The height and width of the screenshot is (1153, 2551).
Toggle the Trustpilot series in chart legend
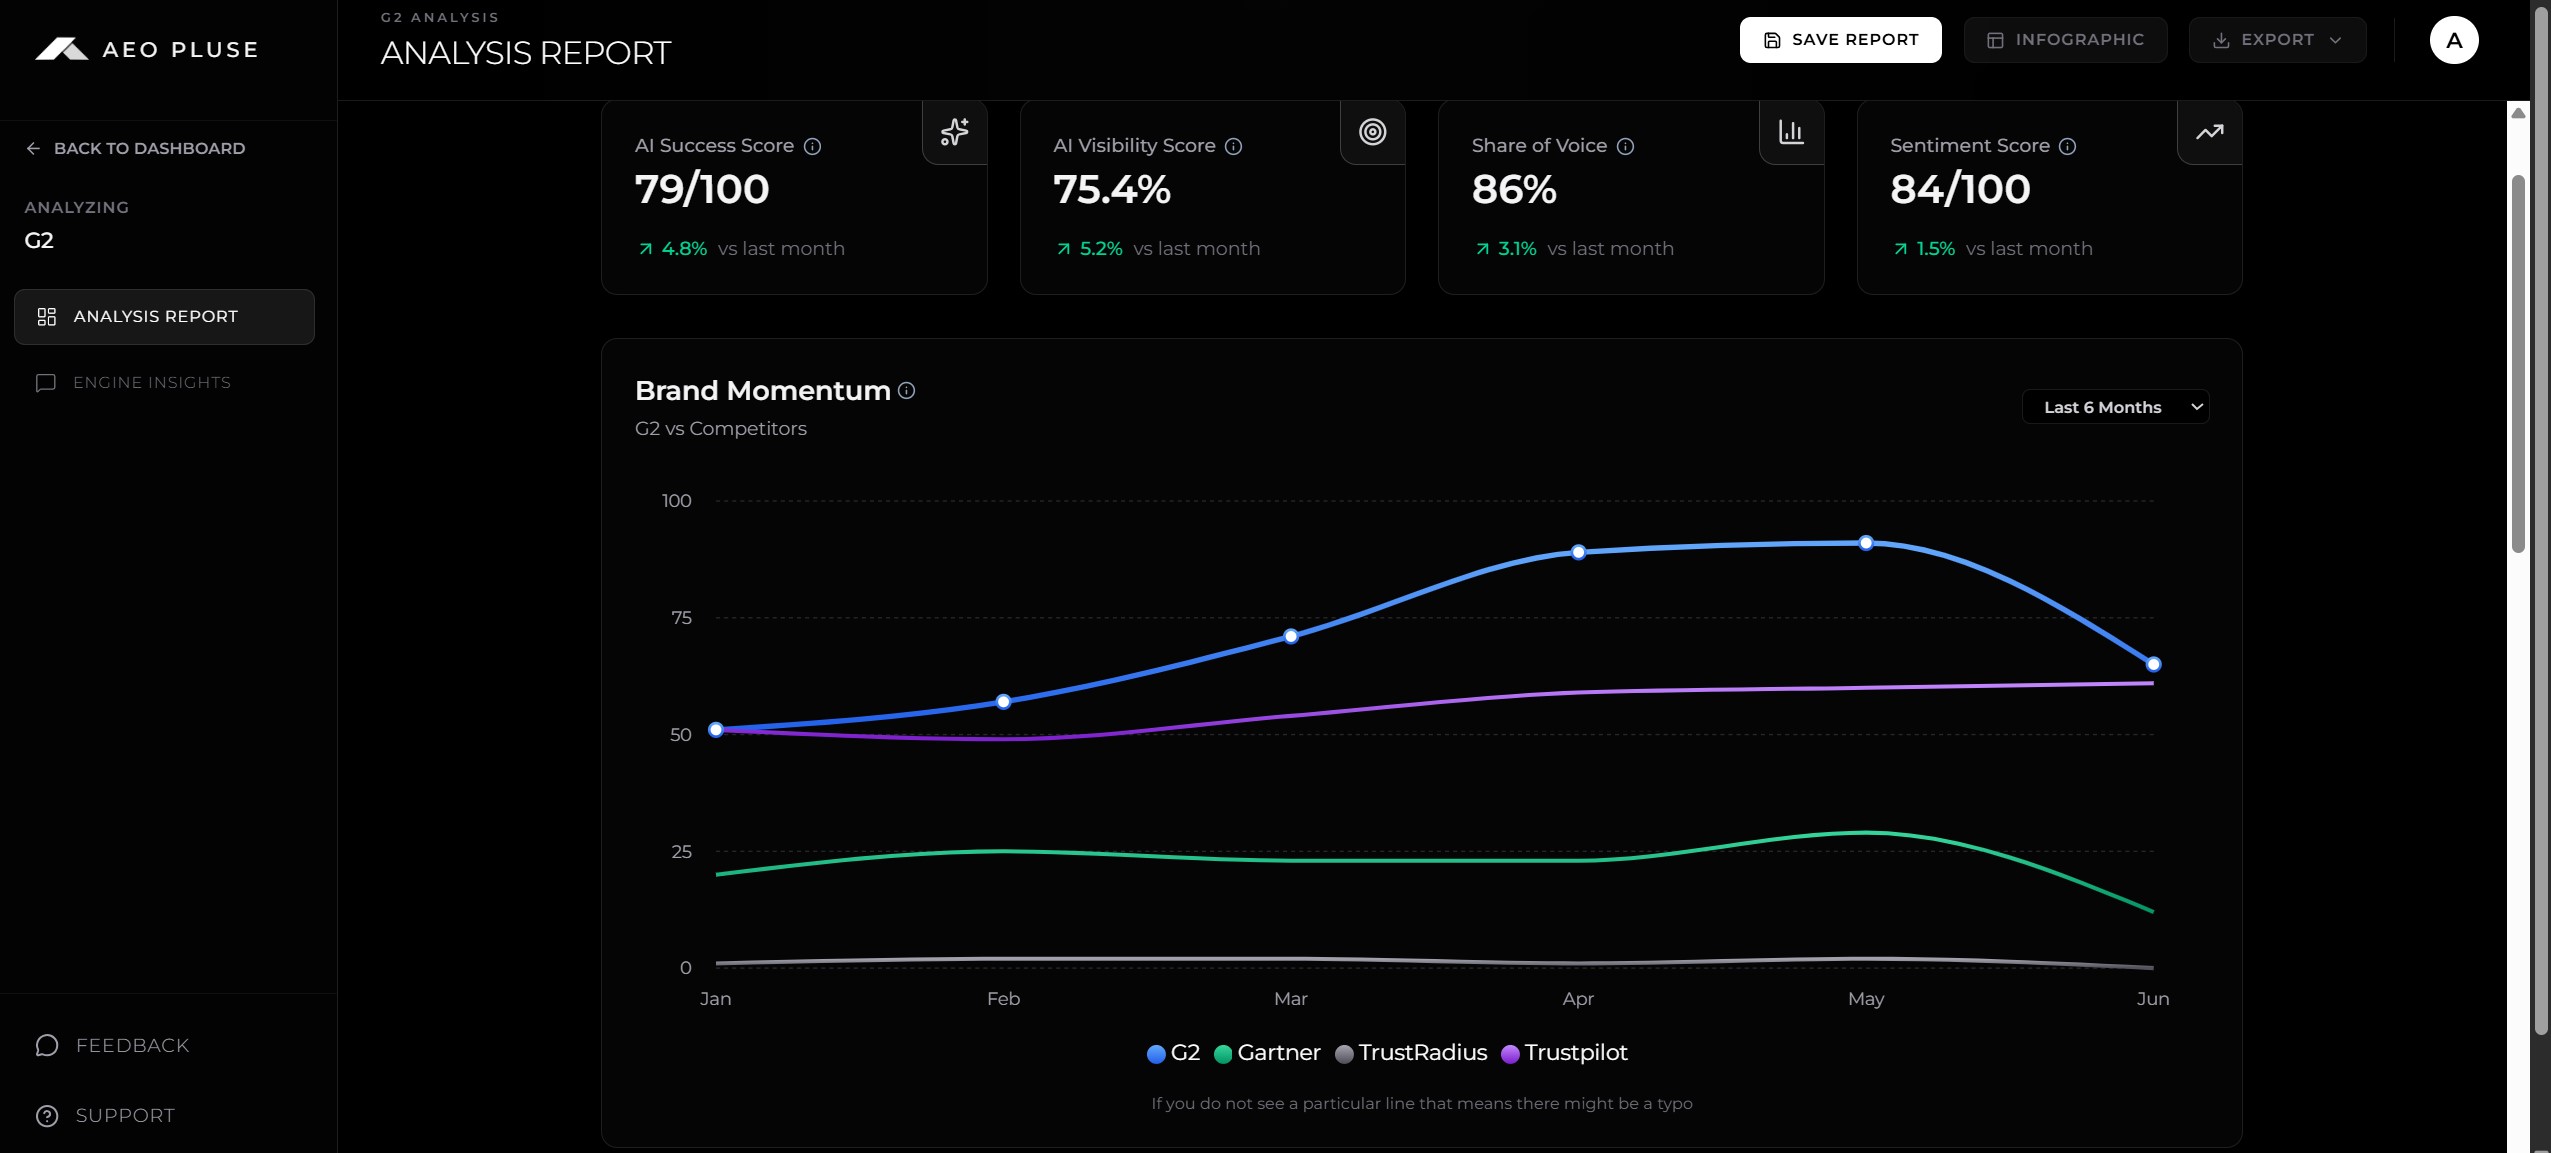tap(1564, 1052)
